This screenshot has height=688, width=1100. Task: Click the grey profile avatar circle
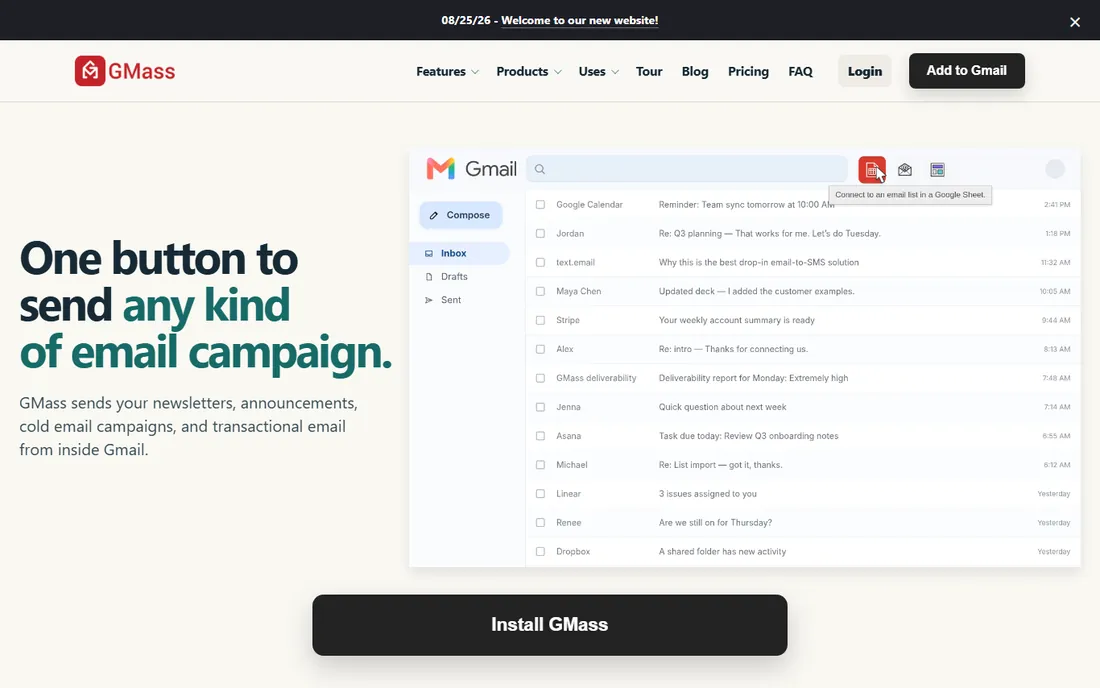coord(1054,169)
